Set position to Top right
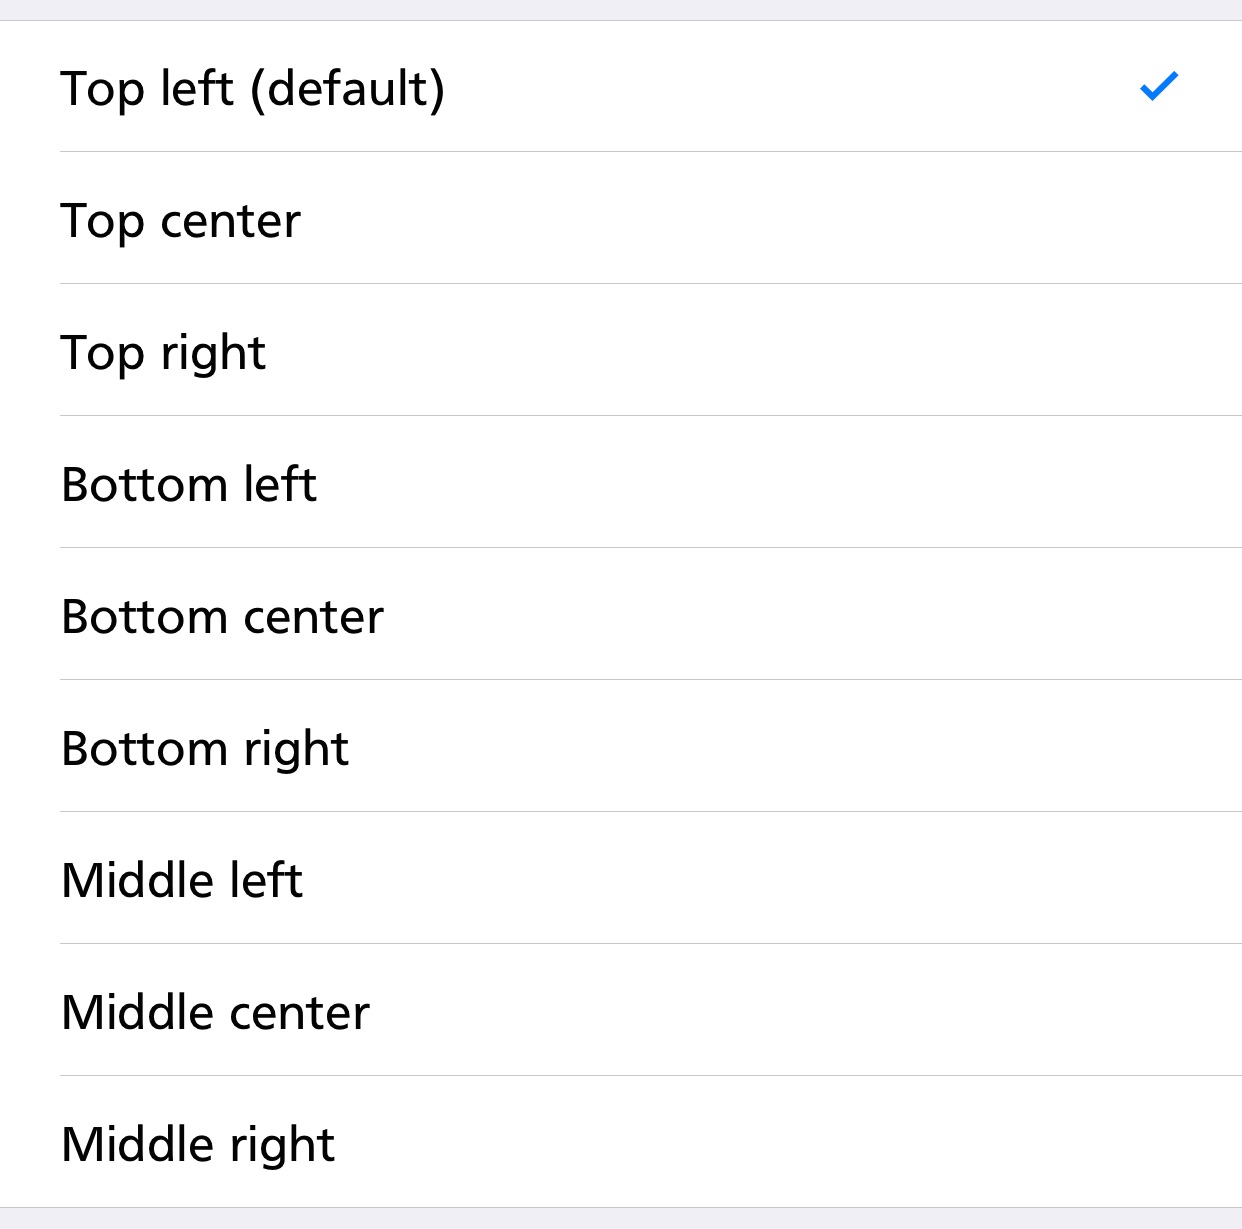The width and height of the screenshot is (1242, 1229). click(621, 351)
